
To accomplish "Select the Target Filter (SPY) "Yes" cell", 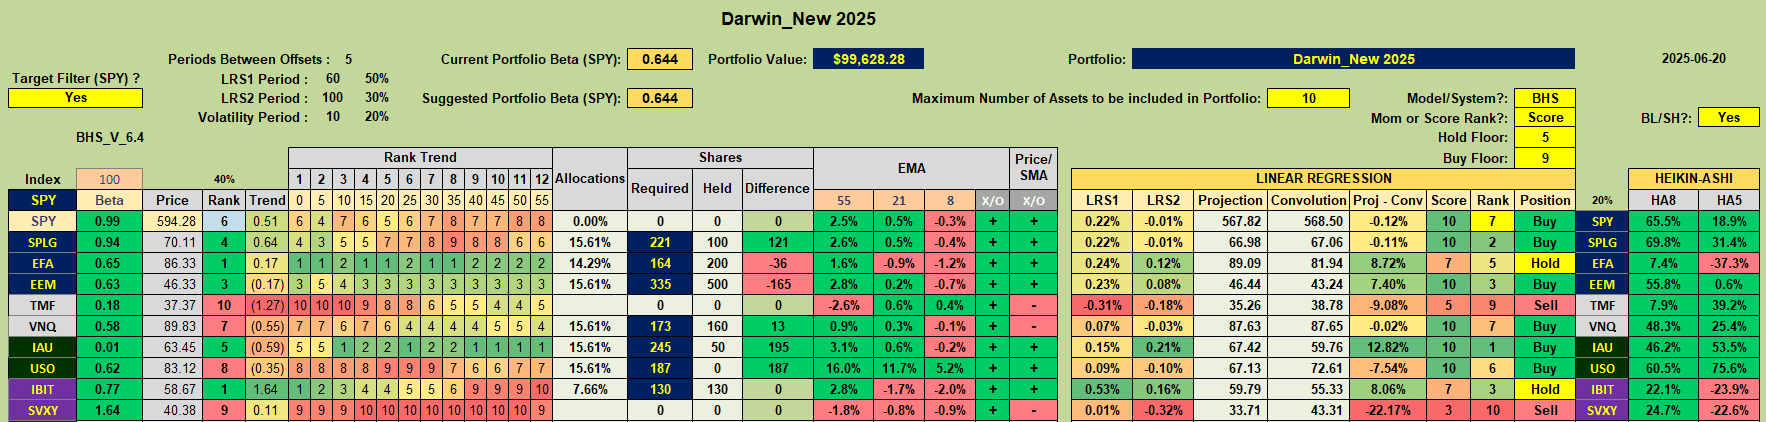I will [x=75, y=98].
